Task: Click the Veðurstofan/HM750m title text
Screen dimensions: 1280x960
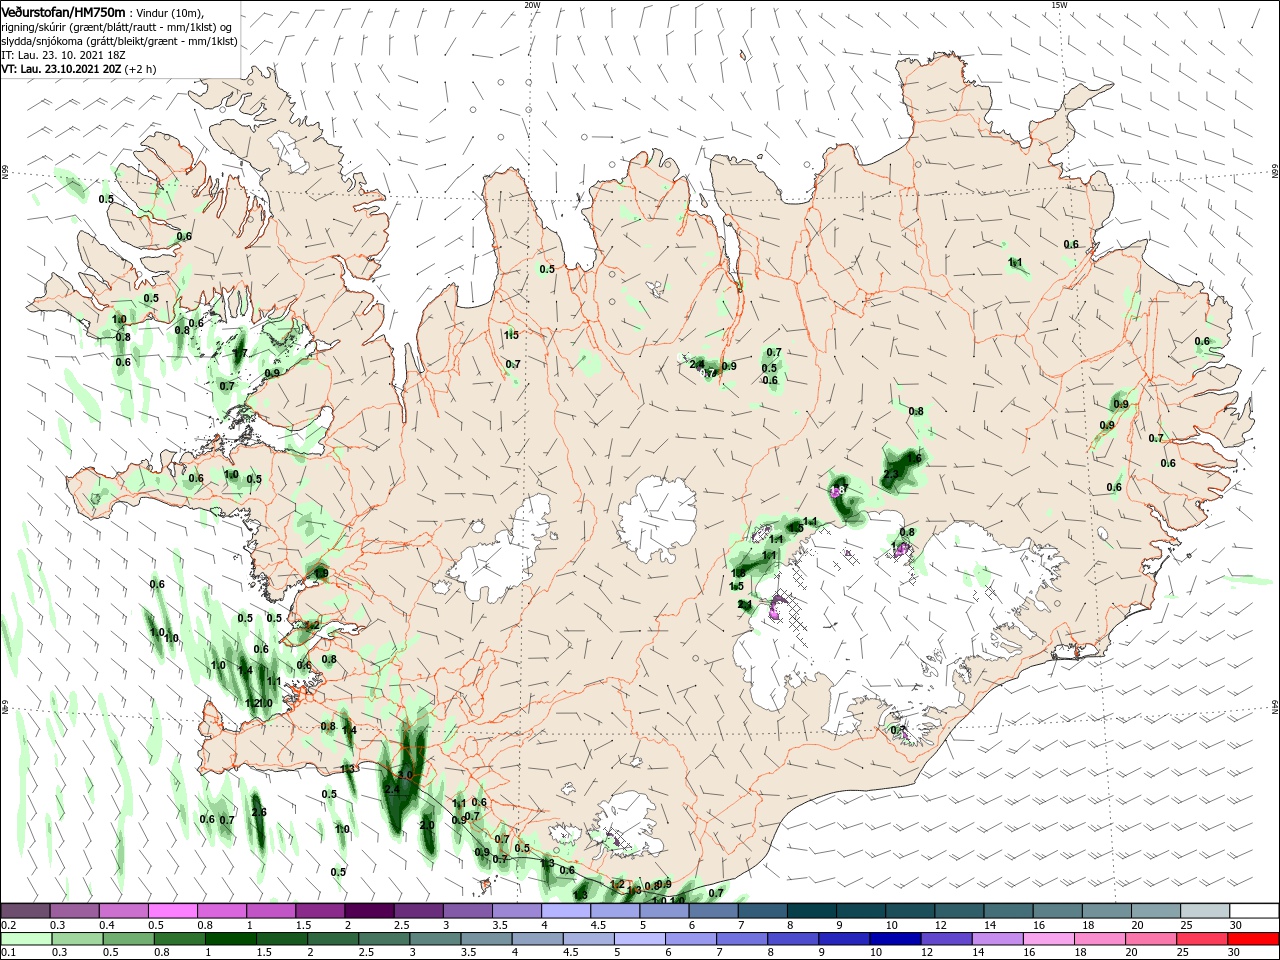Action: (63, 12)
